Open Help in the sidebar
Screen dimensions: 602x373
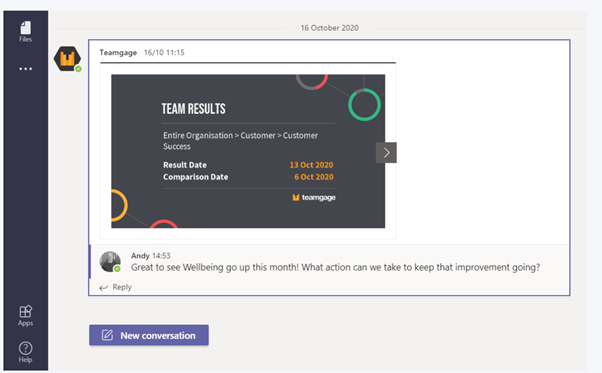pos(25,352)
